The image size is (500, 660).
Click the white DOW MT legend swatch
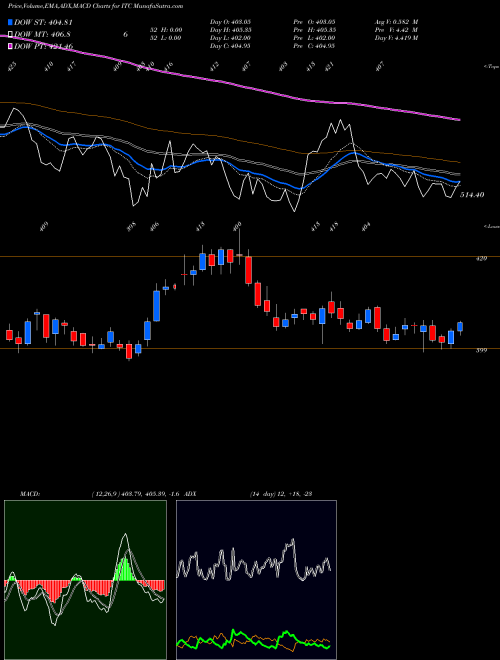(11, 34)
